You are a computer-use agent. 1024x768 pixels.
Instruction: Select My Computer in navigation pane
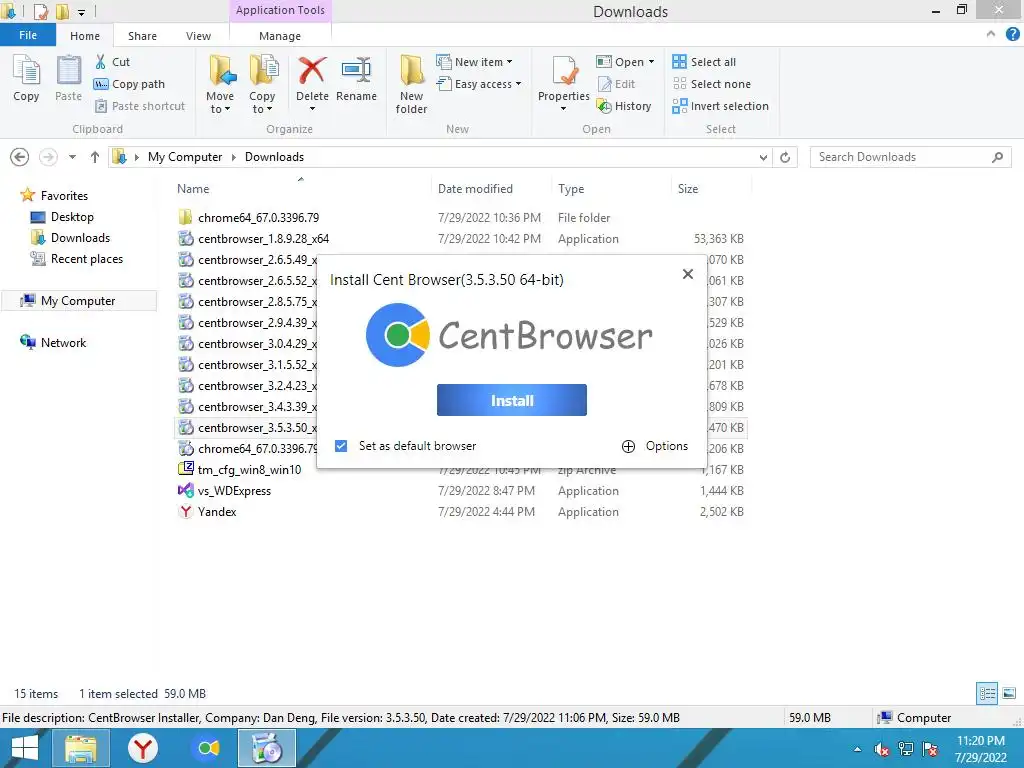click(x=78, y=300)
